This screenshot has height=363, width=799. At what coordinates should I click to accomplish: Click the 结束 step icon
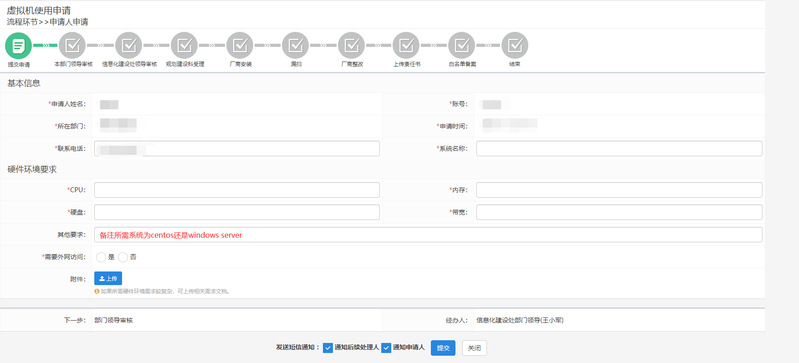[515, 45]
